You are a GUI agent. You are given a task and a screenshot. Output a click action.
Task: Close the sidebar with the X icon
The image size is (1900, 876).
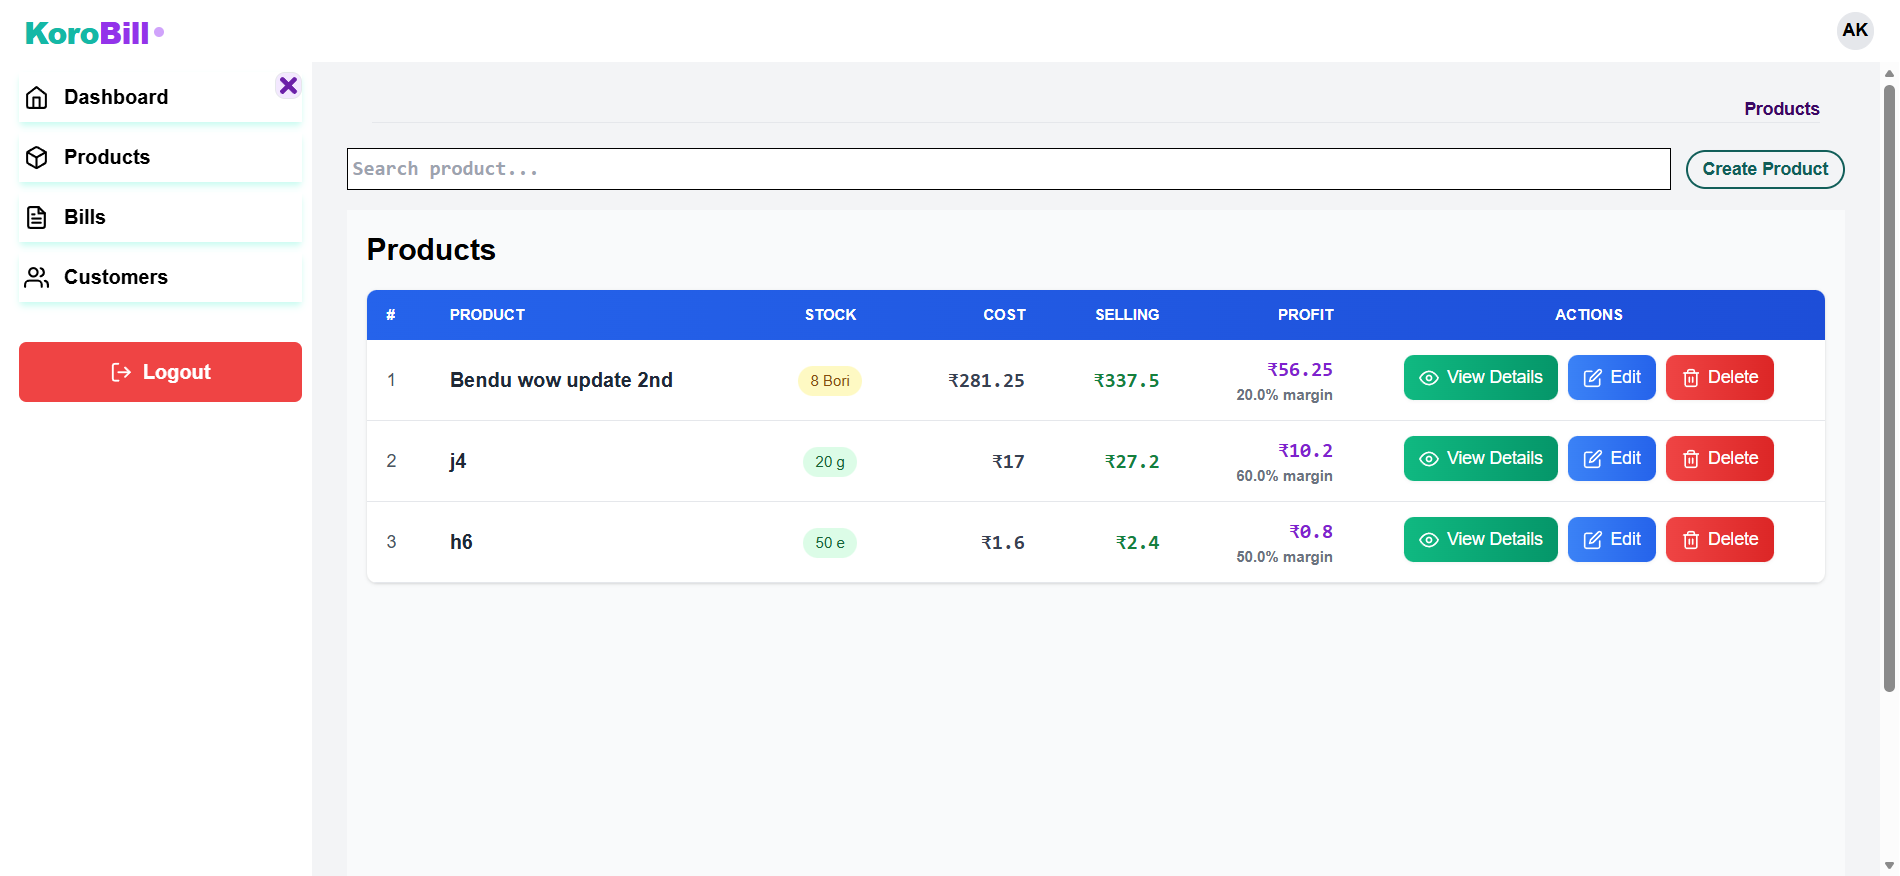point(288,86)
